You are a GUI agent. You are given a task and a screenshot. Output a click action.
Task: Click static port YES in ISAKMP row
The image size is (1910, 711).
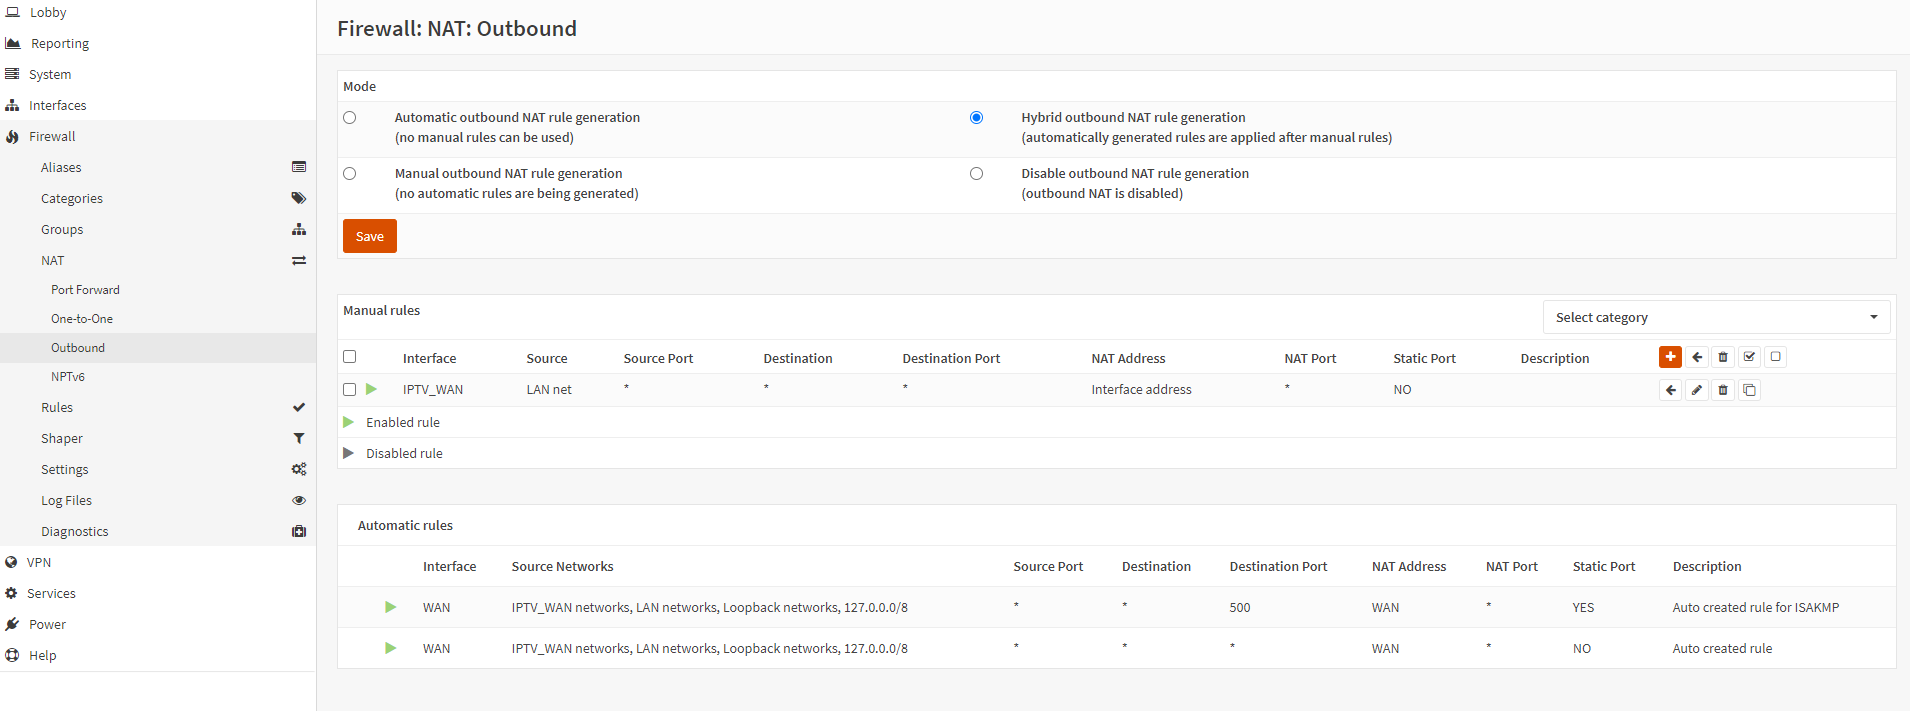coord(1583,607)
